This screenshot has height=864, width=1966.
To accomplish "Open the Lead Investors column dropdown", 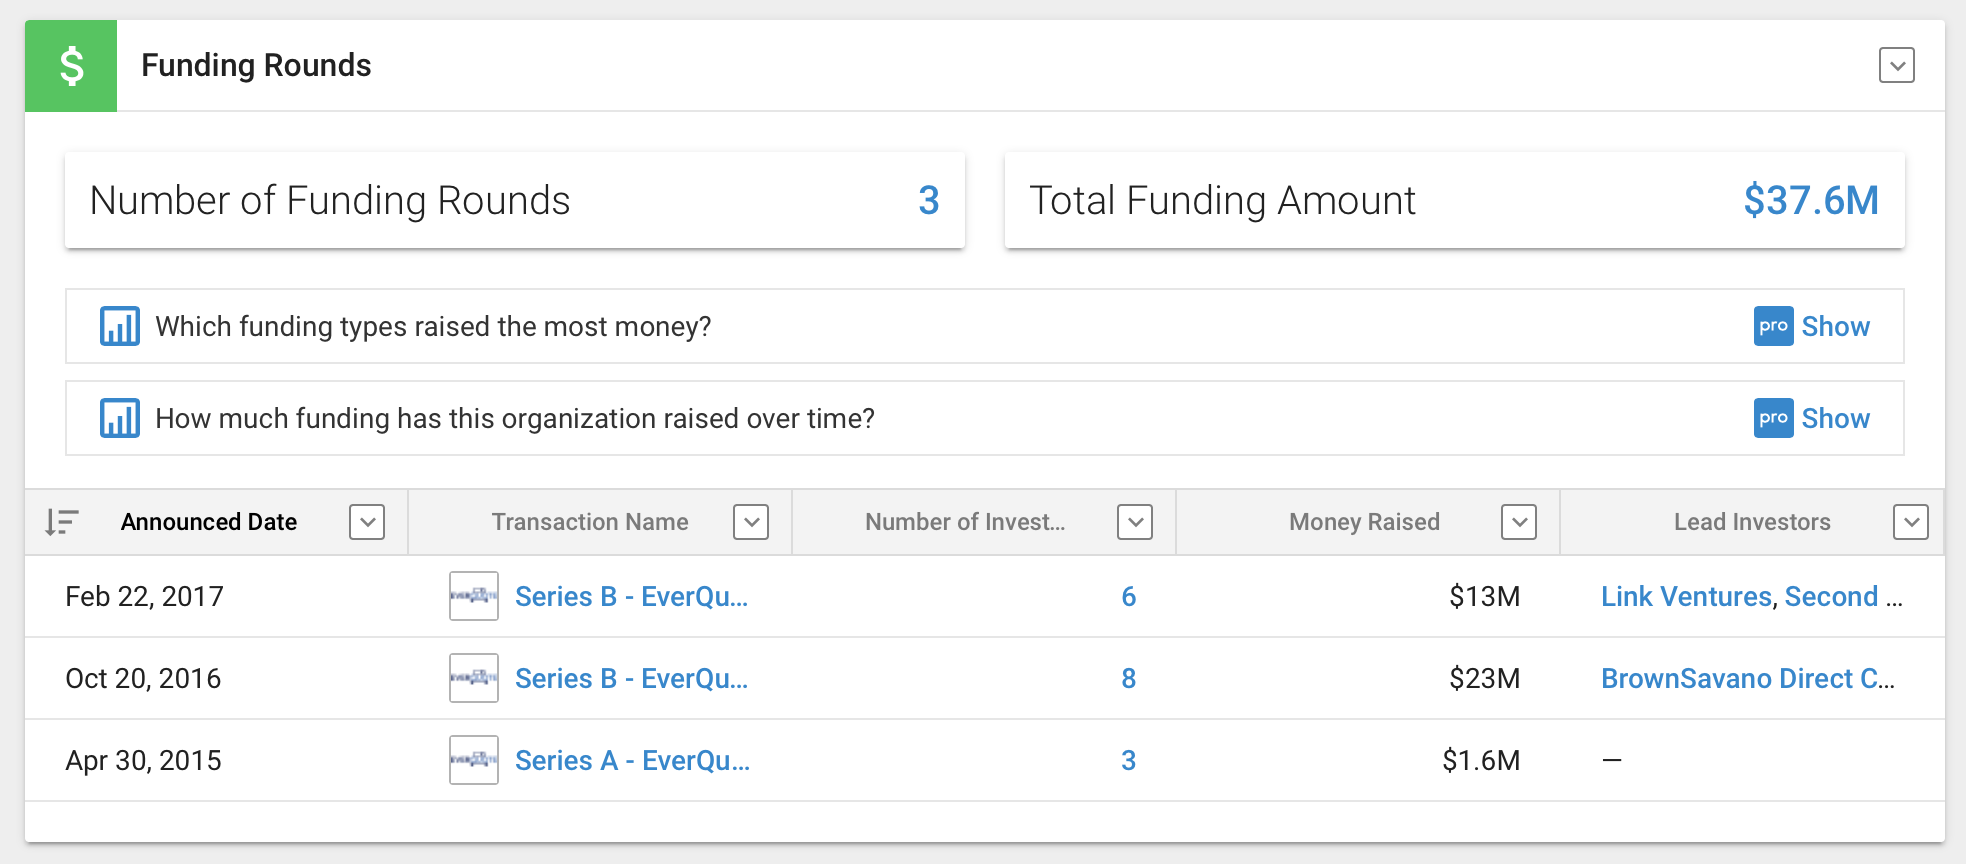I will point(1911,522).
